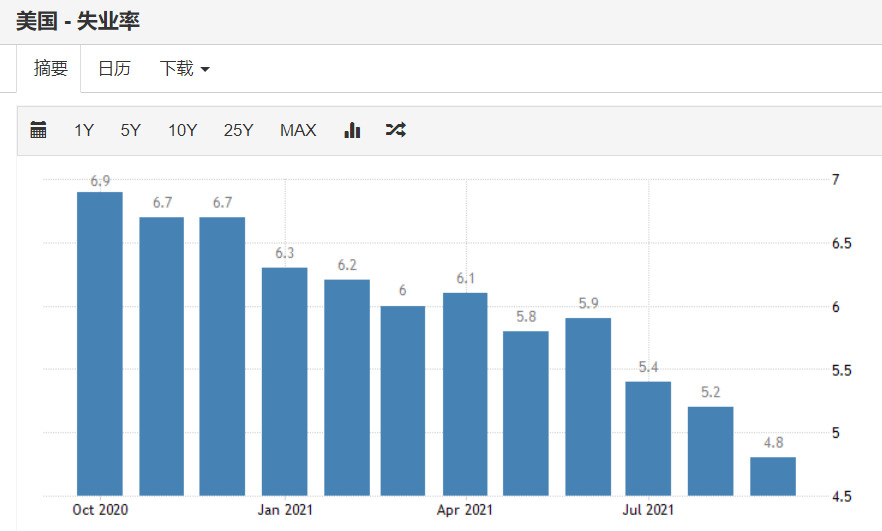The height and width of the screenshot is (531, 882).
Task: Click the bar labeled 6.2
Action: [347, 388]
